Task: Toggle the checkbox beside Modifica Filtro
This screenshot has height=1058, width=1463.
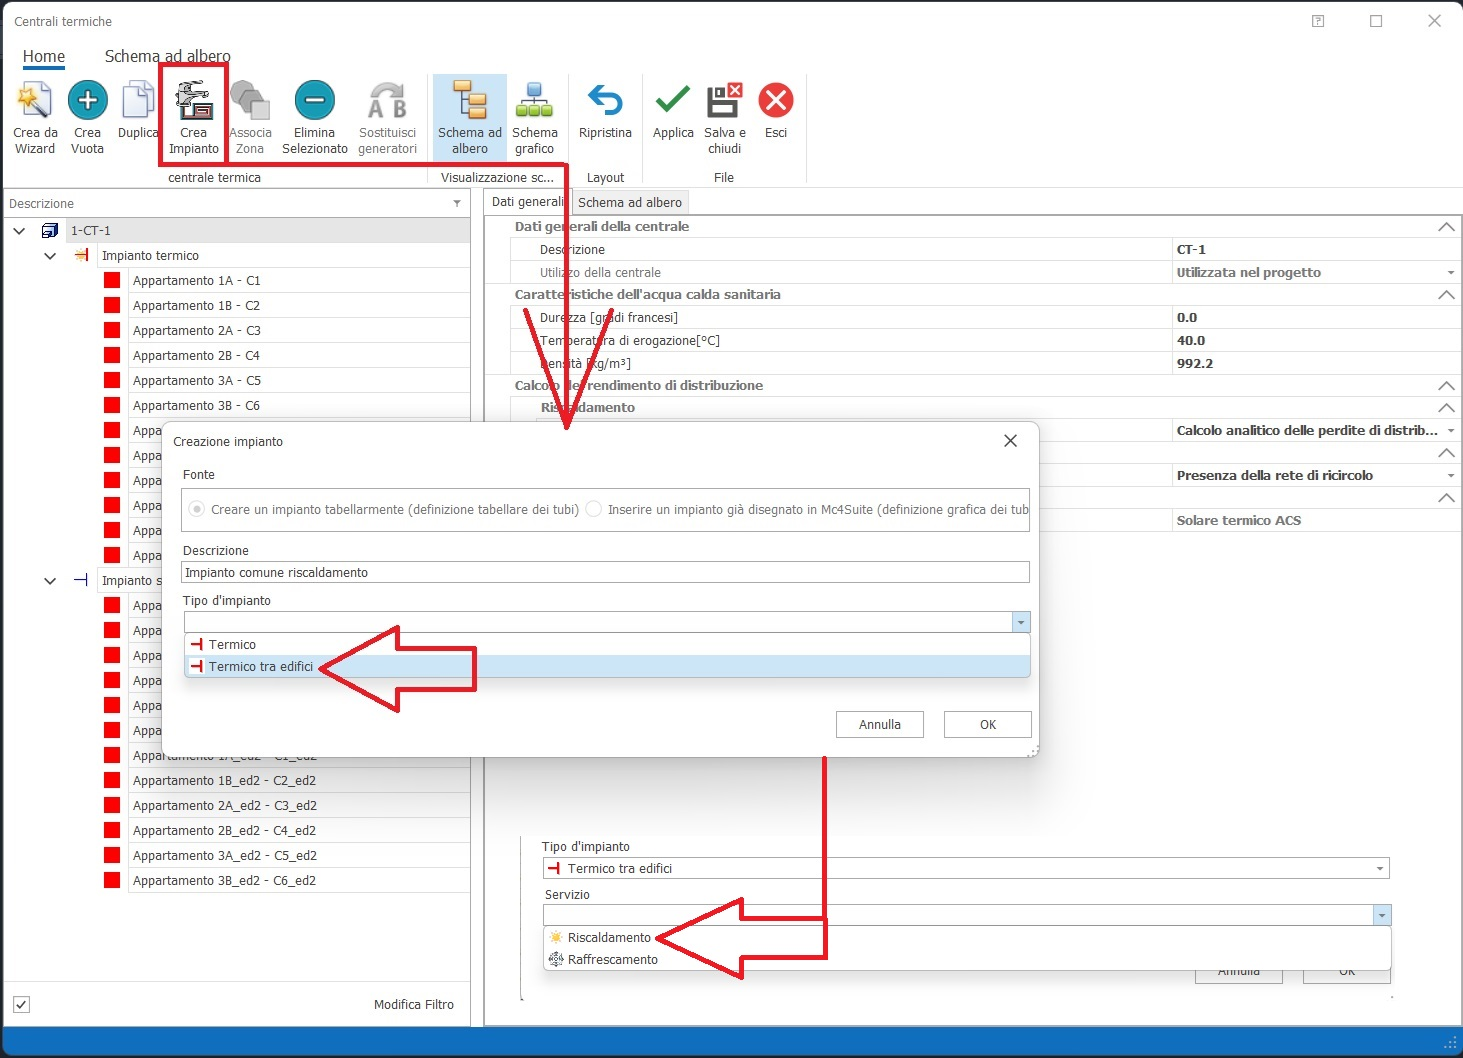Action: point(21,1005)
